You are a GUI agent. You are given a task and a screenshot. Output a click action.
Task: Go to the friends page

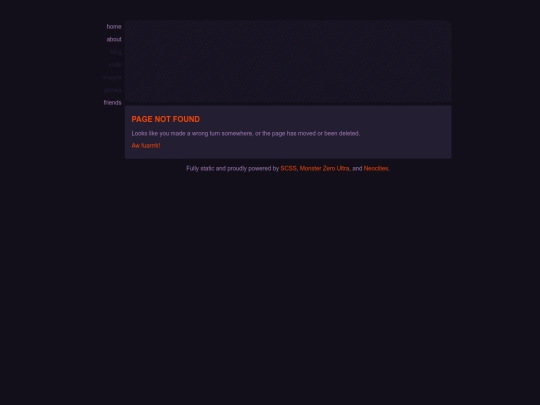click(x=112, y=103)
